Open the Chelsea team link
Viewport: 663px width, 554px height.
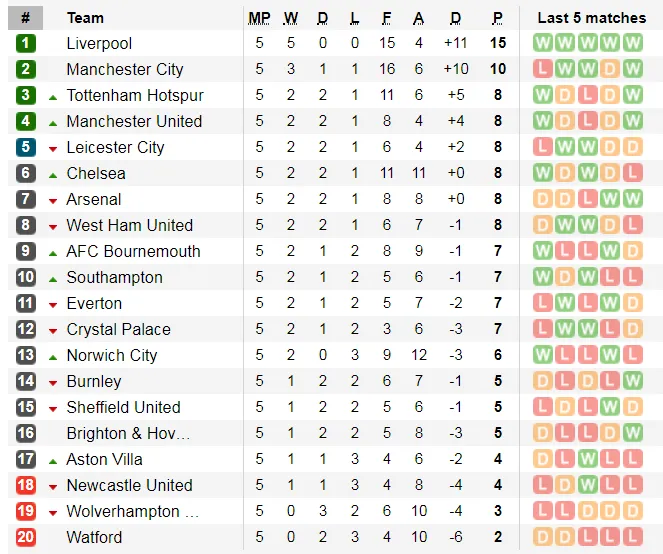pos(96,173)
